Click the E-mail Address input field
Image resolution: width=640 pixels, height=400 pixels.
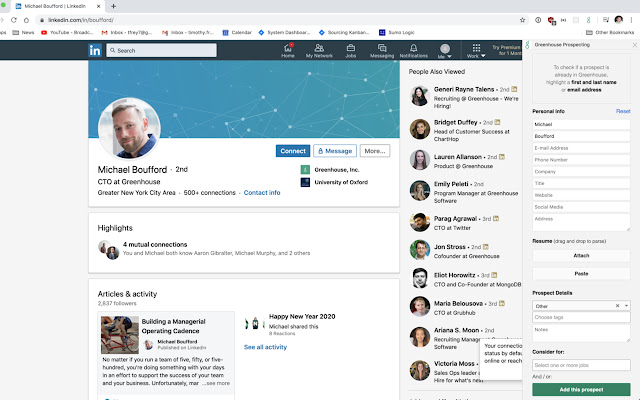(x=580, y=148)
